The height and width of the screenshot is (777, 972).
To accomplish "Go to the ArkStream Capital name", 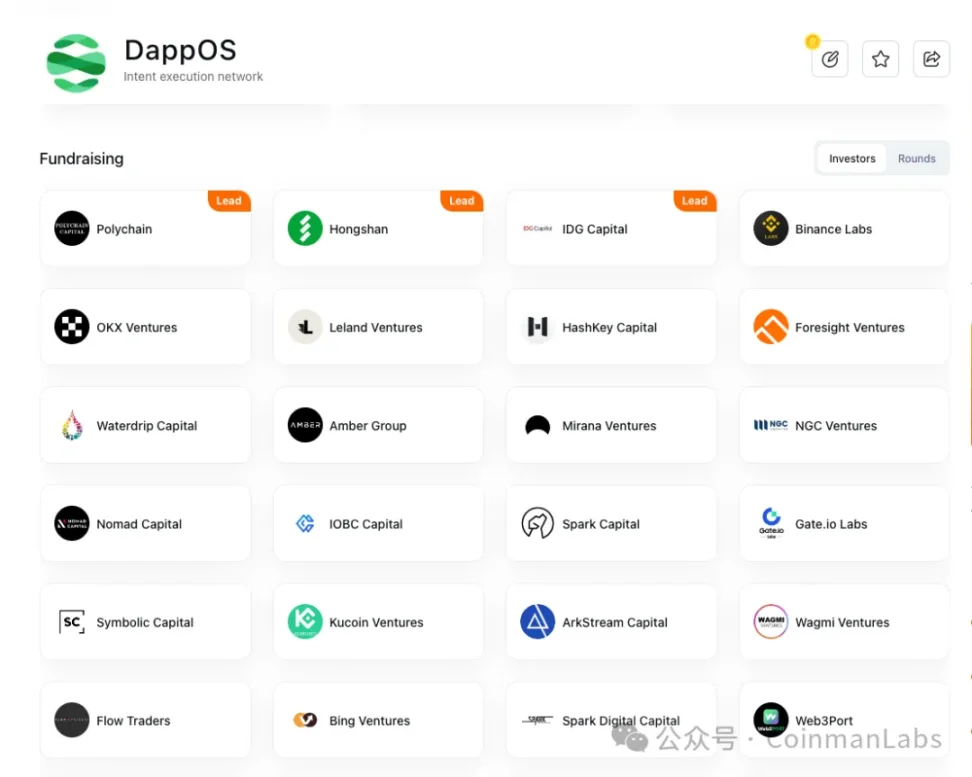I will click(x=614, y=623).
